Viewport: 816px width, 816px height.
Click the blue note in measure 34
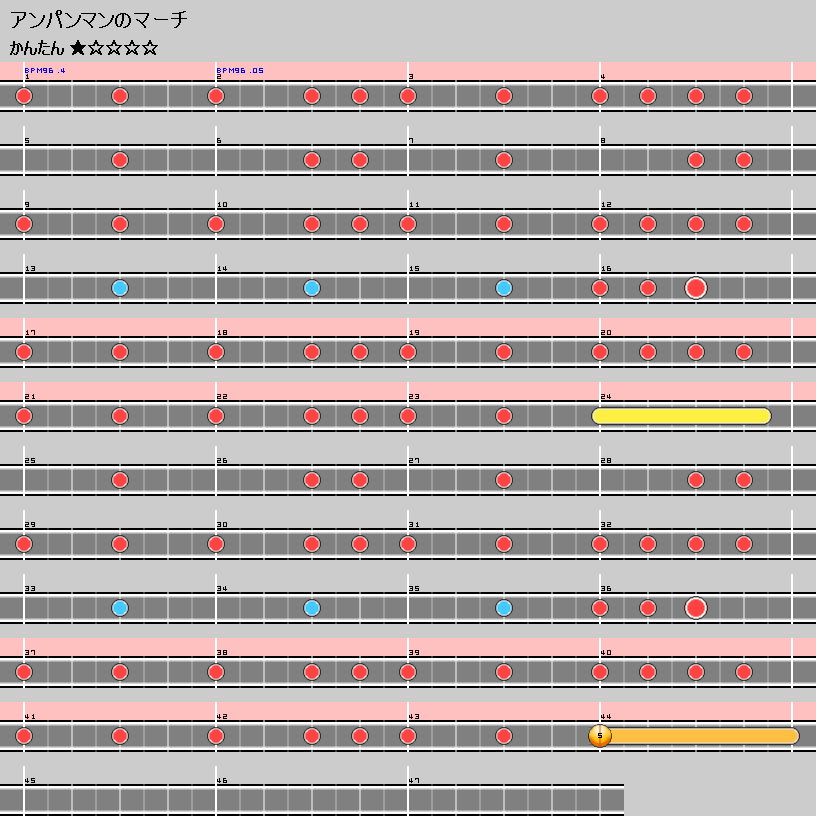(x=312, y=608)
